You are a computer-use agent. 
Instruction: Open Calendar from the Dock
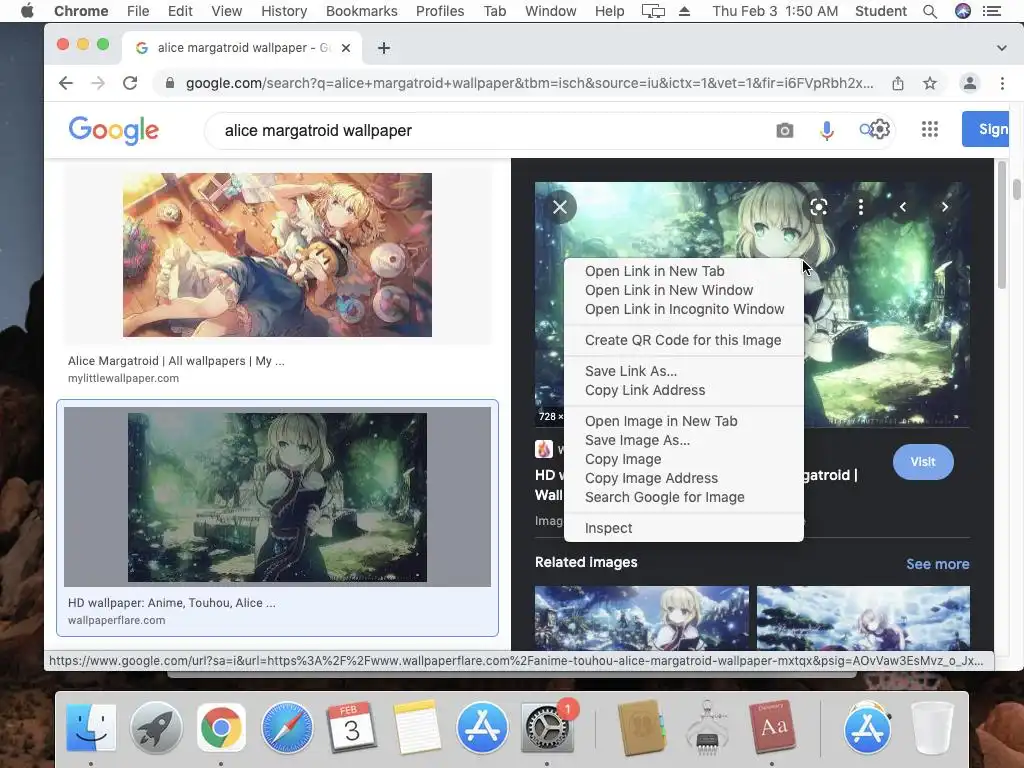[351, 727]
